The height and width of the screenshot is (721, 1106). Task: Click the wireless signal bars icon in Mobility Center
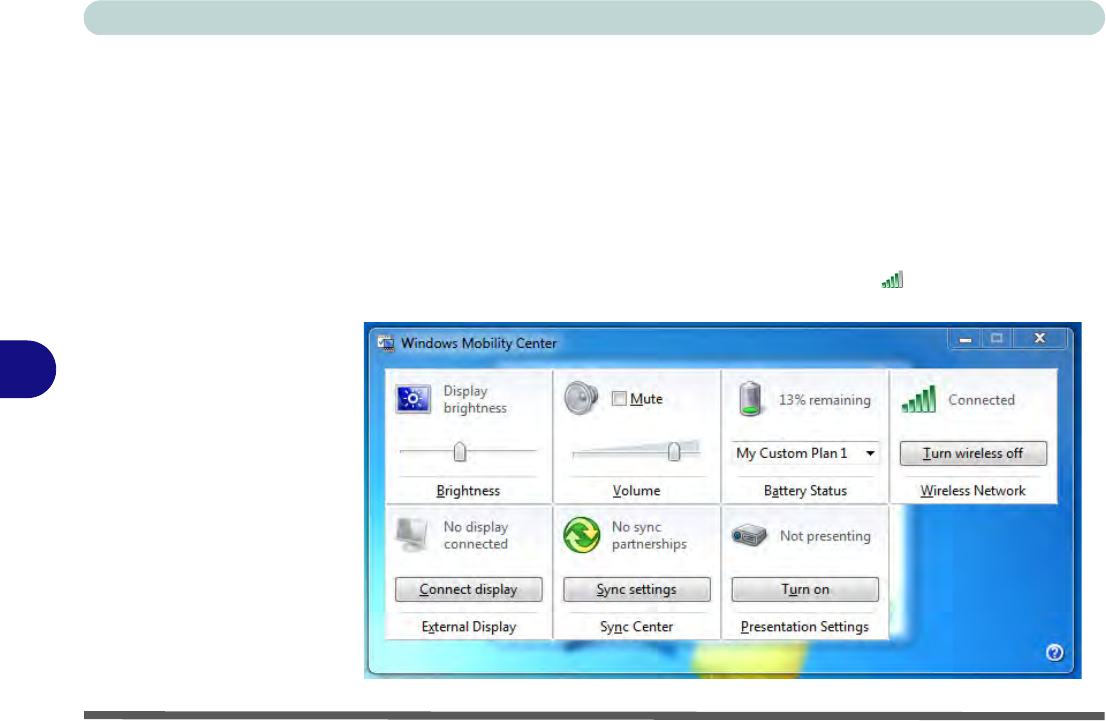tap(918, 399)
